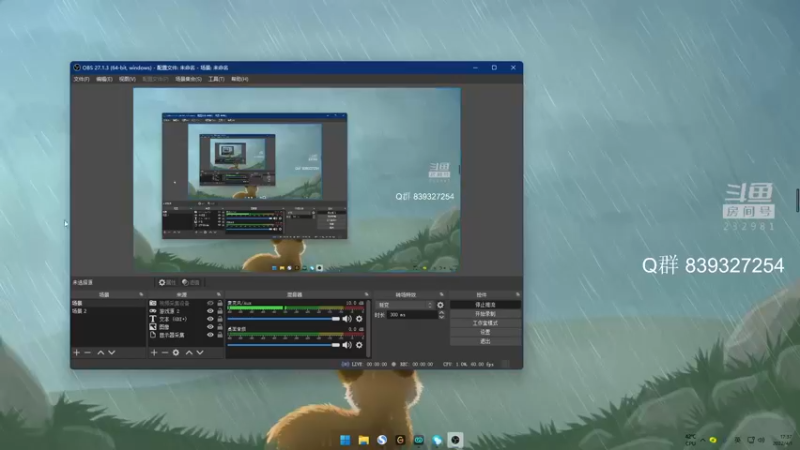
Task: Show hidden system tray icons chevron
Action: pos(703,440)
